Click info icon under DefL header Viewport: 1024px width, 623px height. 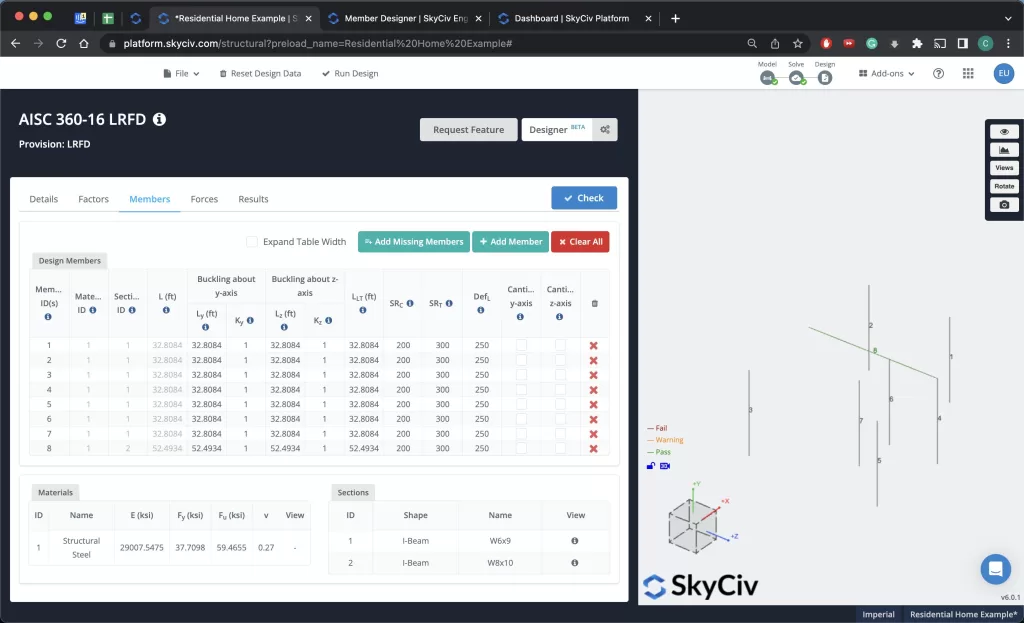point(481,310)
